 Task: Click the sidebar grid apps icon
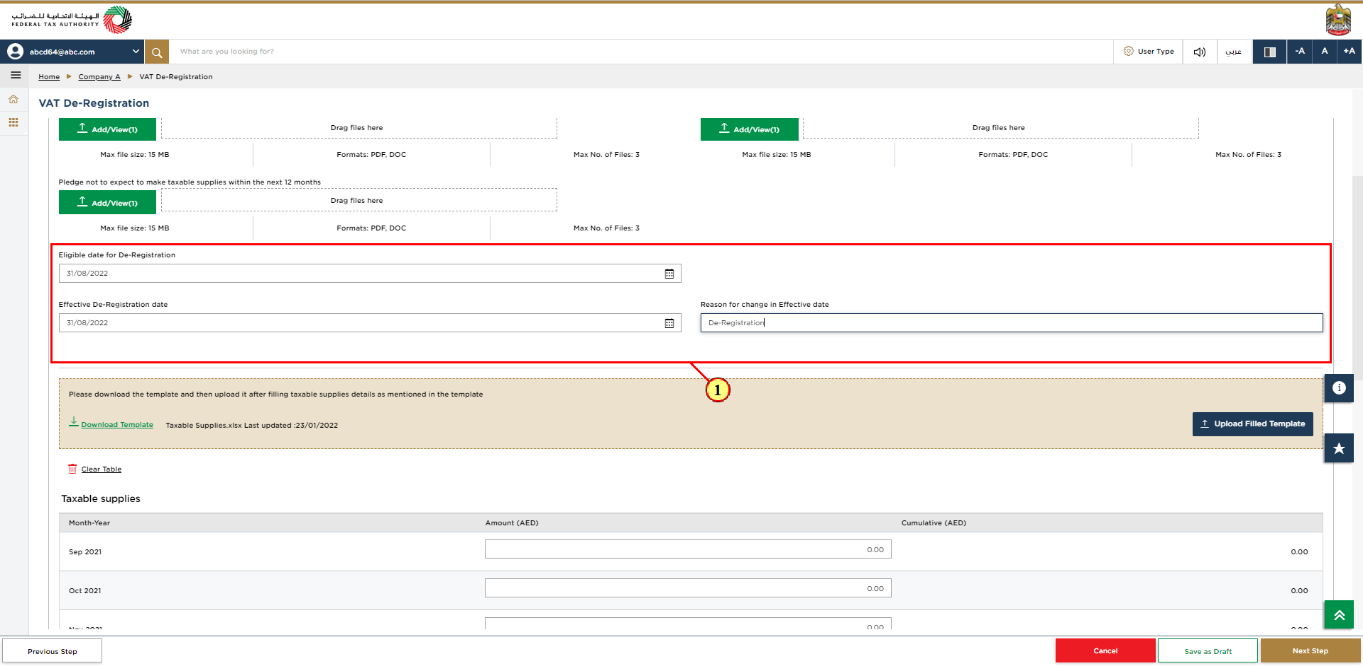tap(14, 122)
